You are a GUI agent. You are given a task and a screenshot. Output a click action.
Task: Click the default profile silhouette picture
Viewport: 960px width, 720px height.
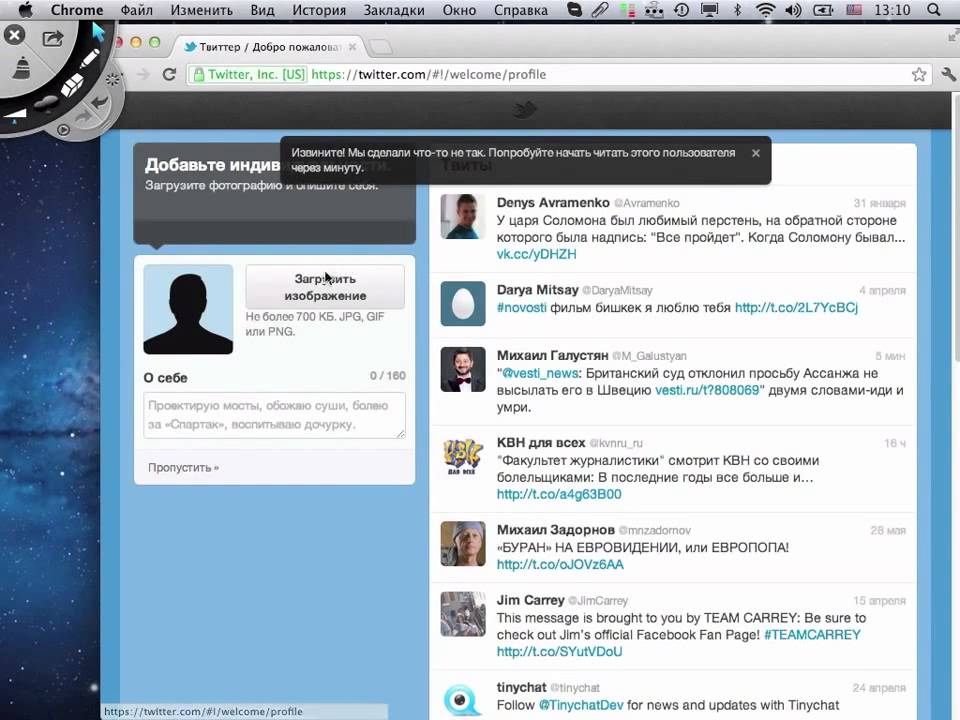coord(188,309)
